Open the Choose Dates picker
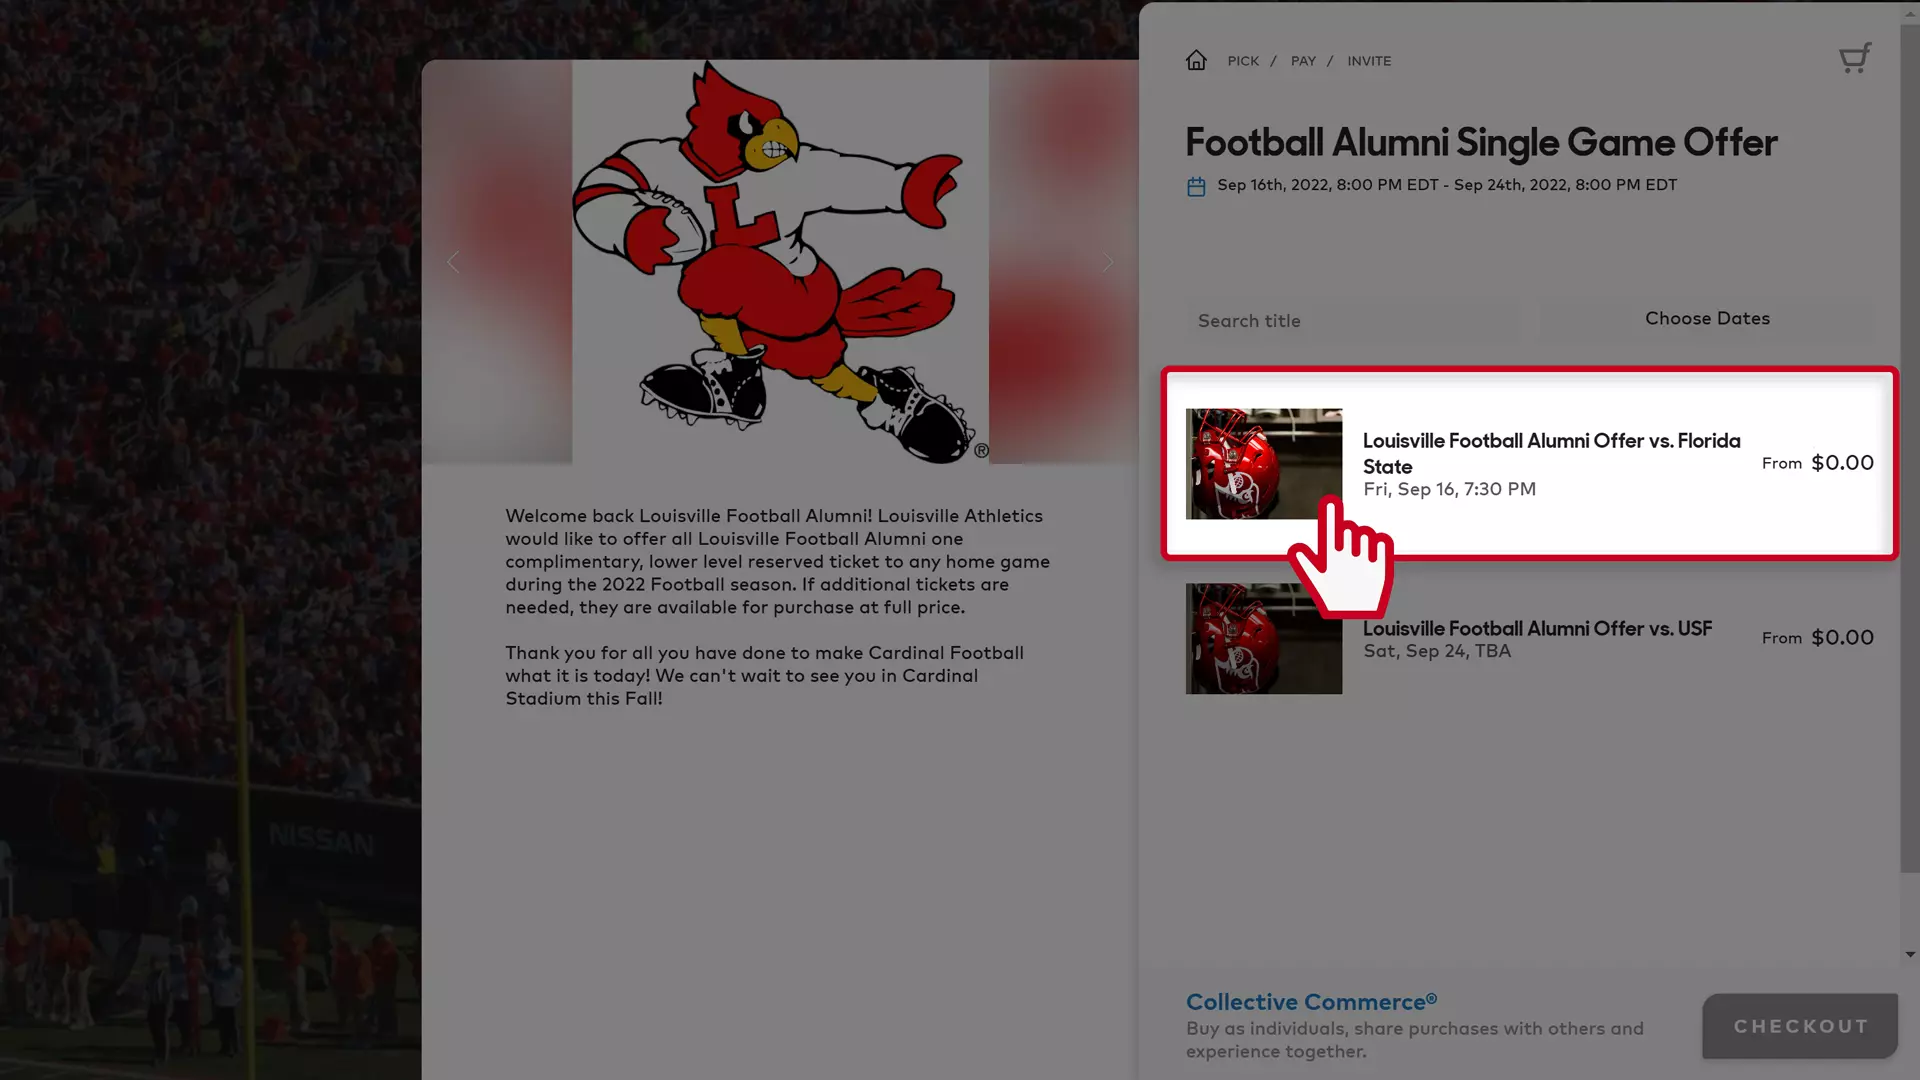 coord(1707,318)
